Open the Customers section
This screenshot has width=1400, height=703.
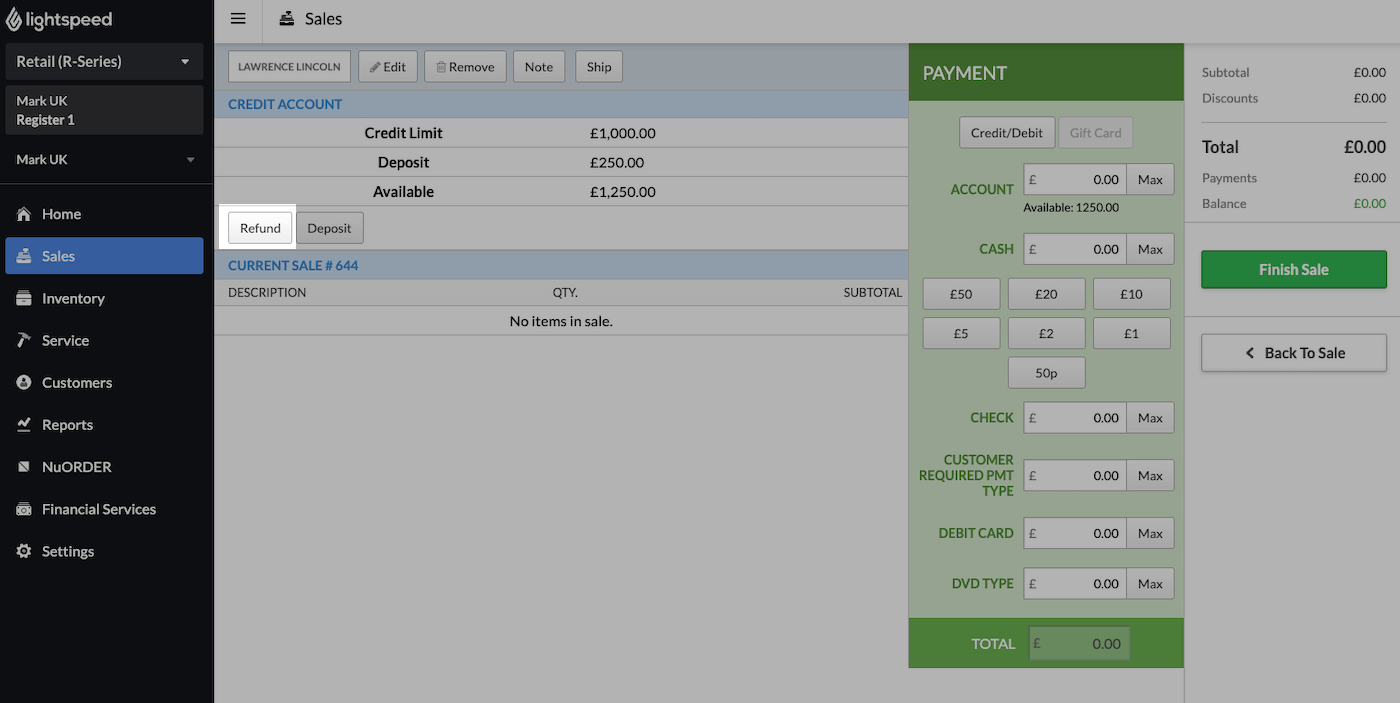click(x=76, y=382)
